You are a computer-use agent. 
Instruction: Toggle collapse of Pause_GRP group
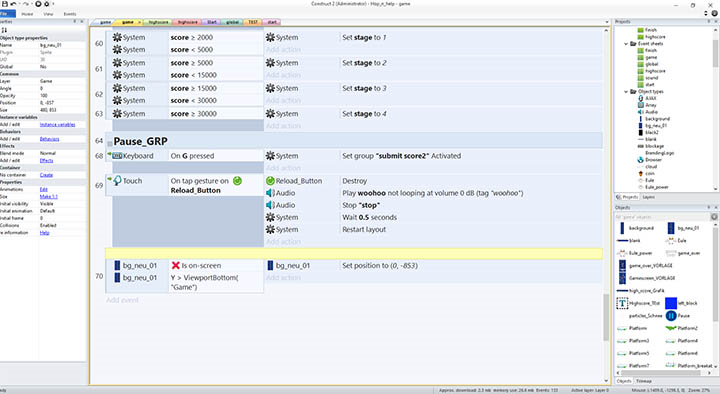point(109,143)
